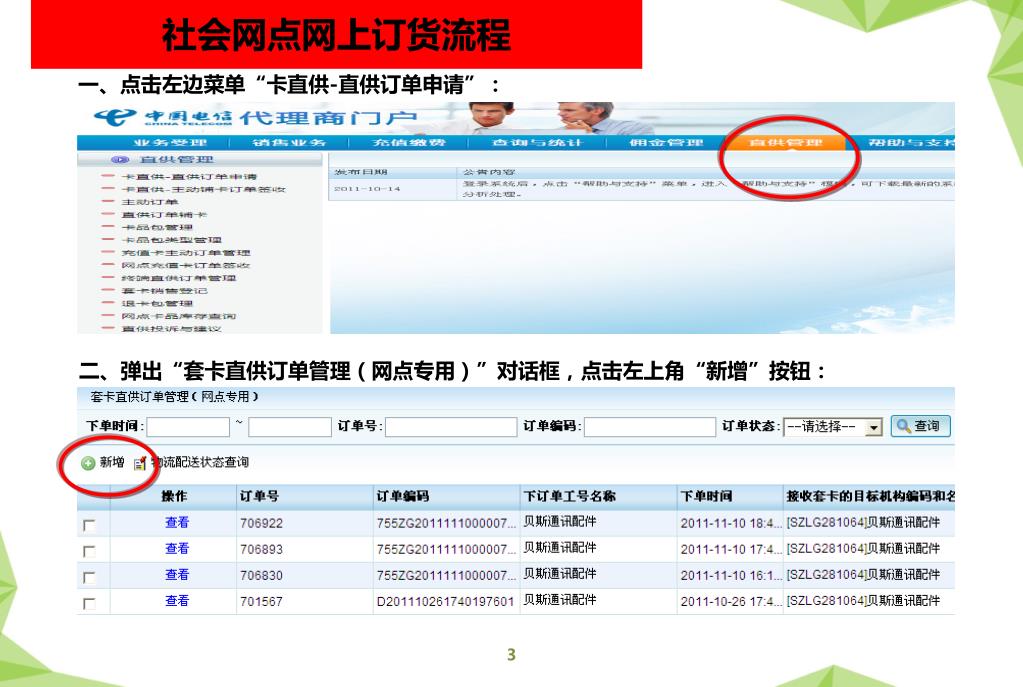The width and height of the screenshot is (1023, 687).
Task: Switch to the 查询与统计 tab
Action: [x=537, y=142]
